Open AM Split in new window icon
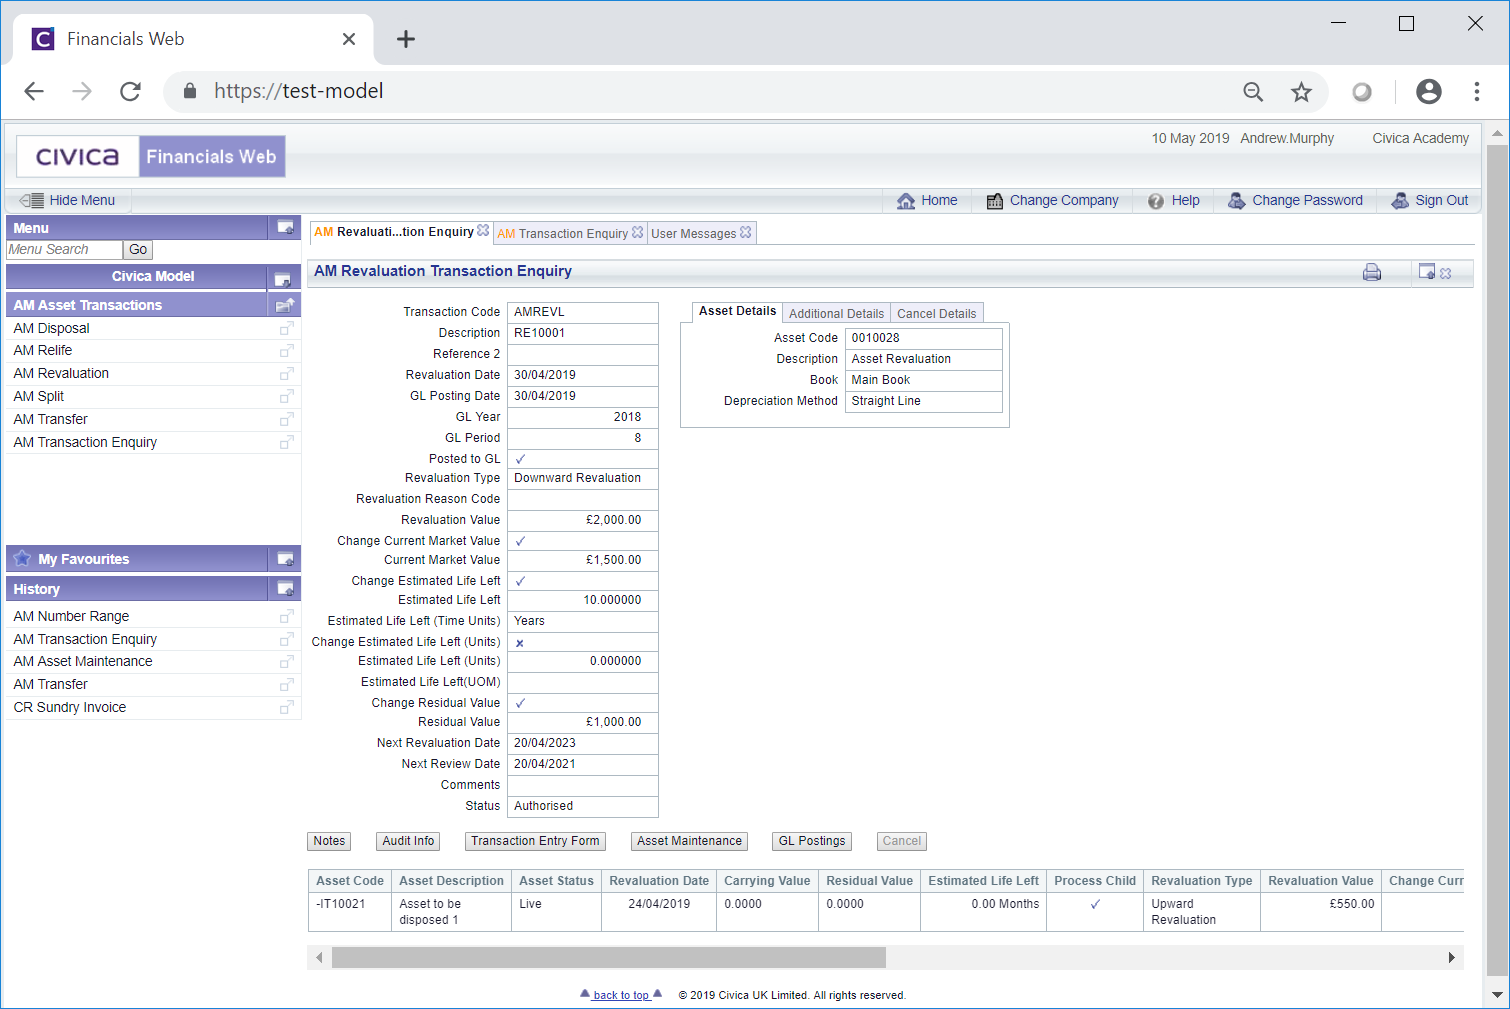 (286, 397)
